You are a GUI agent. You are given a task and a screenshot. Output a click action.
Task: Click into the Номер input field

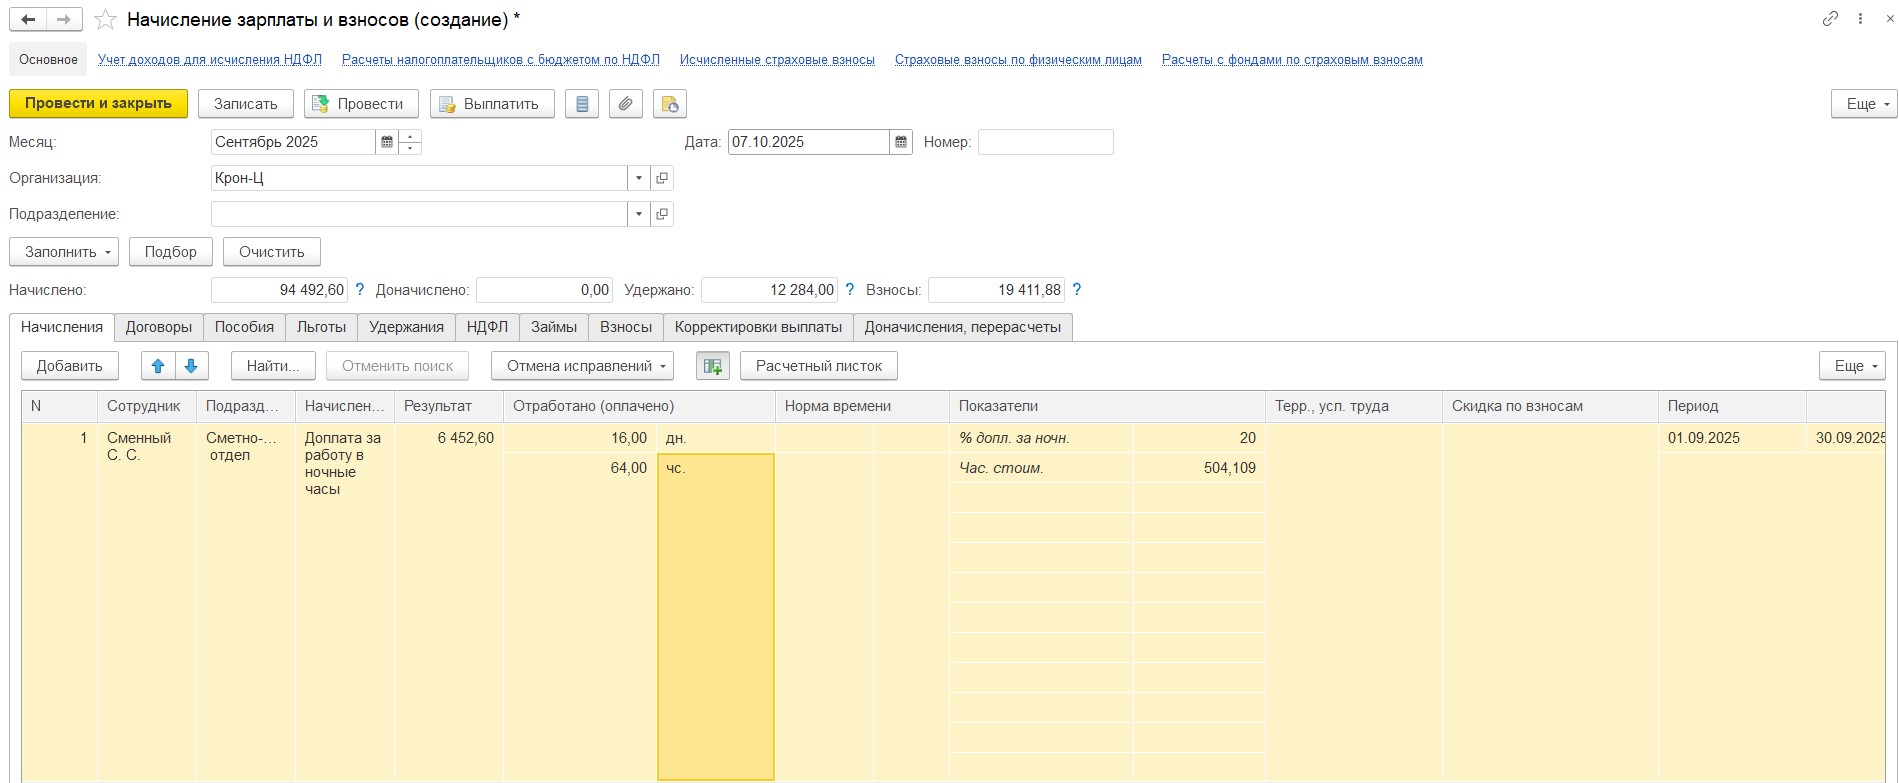point(1045,142)
